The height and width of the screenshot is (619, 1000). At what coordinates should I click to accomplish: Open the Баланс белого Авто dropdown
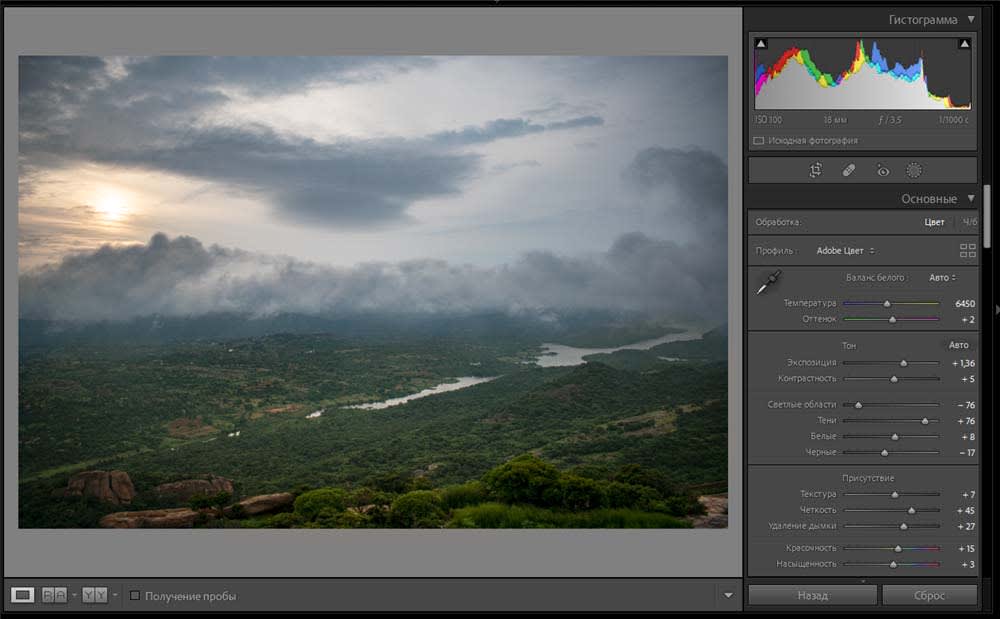[943, 278]
